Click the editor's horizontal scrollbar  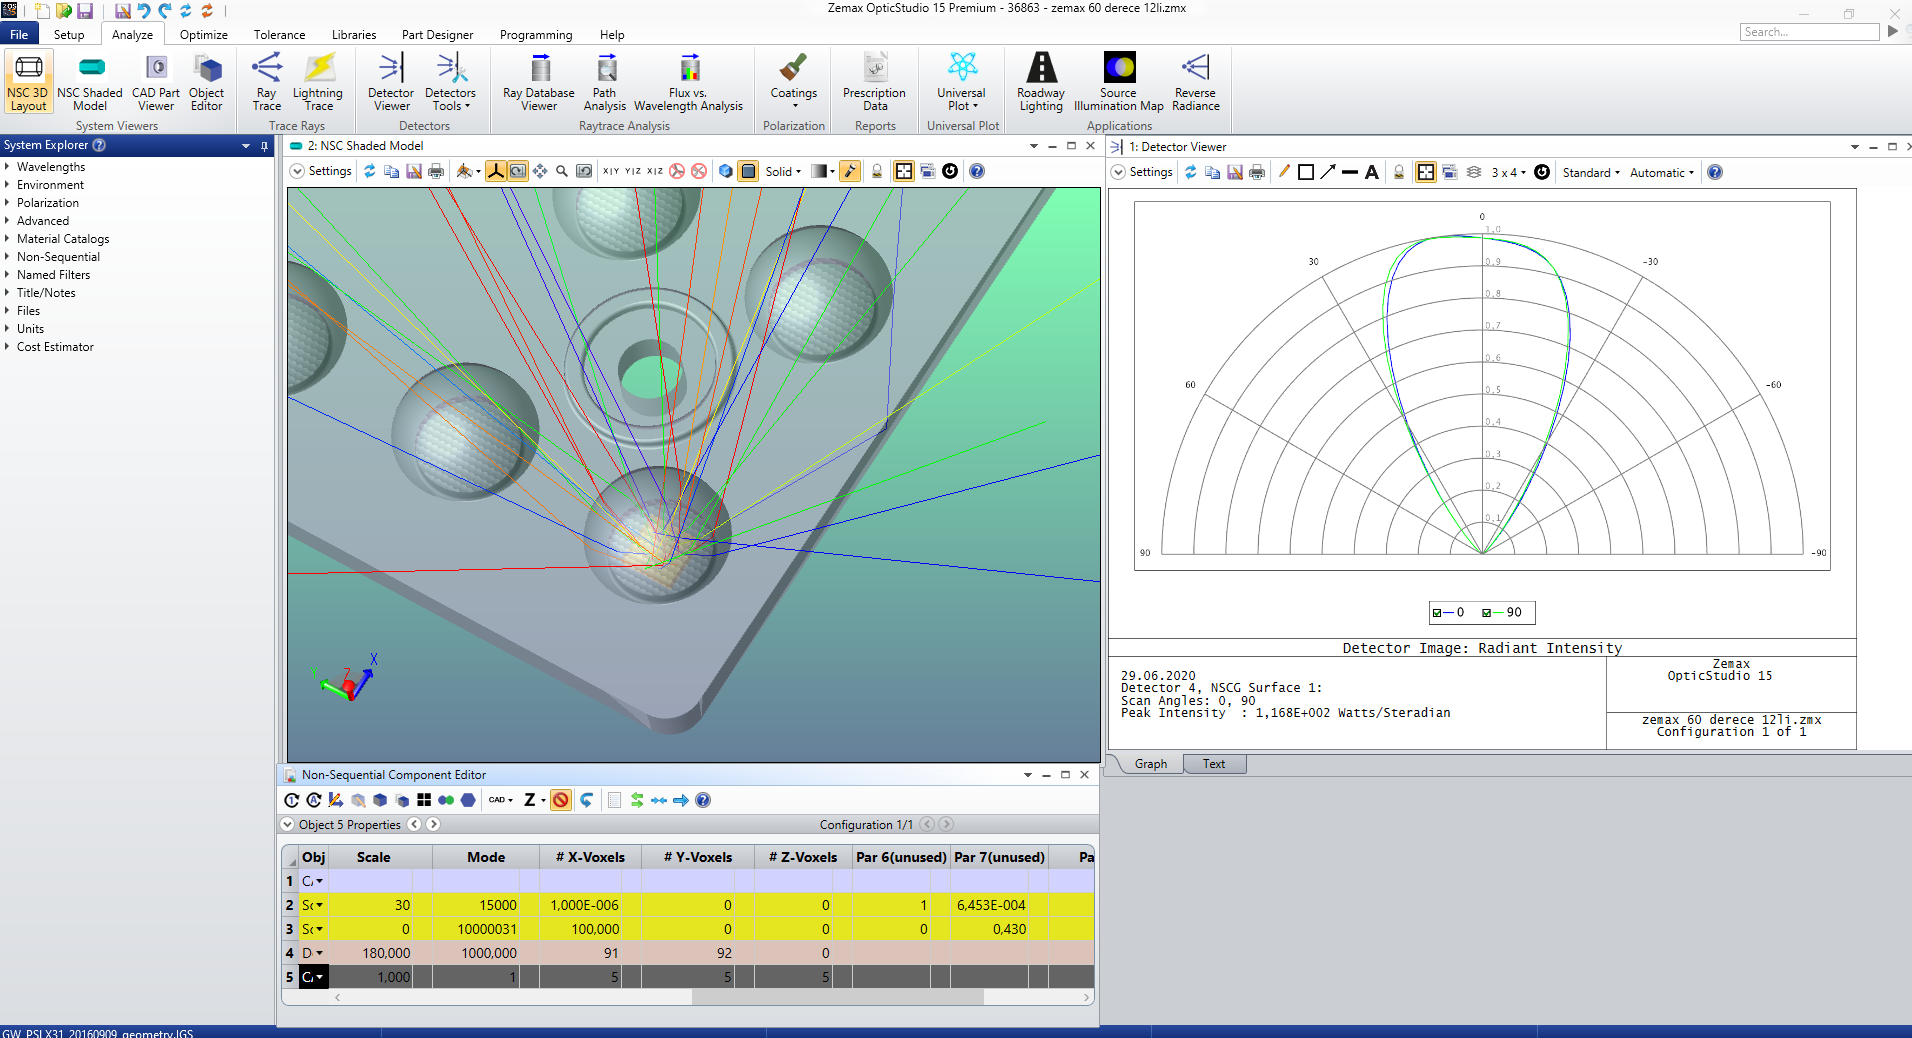coord(836,997)
